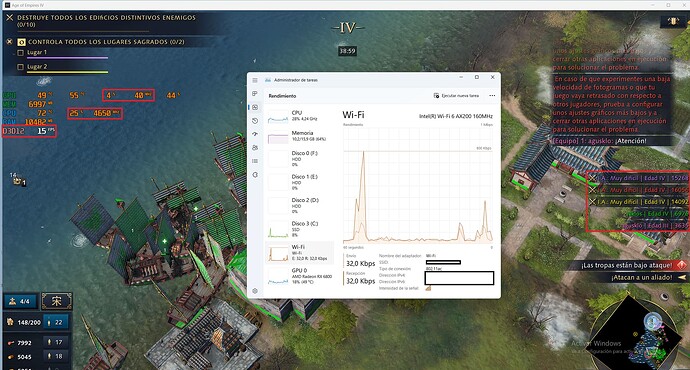Open Task Manager hamburger navigation menu
Viewport: 690px width, 370px height.
255,80
